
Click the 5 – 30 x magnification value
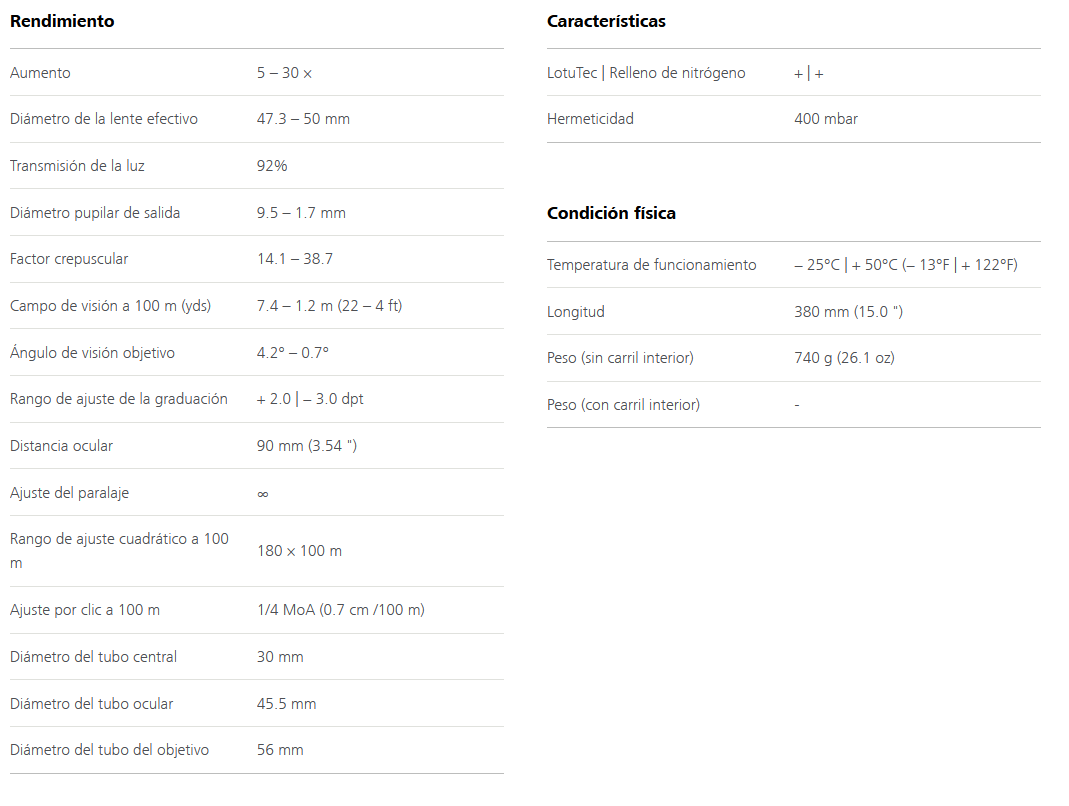284,73
